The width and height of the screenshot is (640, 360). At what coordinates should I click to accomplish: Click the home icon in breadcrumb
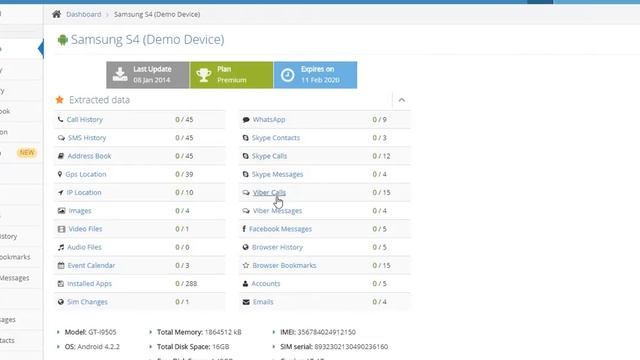tap(56, 14)
